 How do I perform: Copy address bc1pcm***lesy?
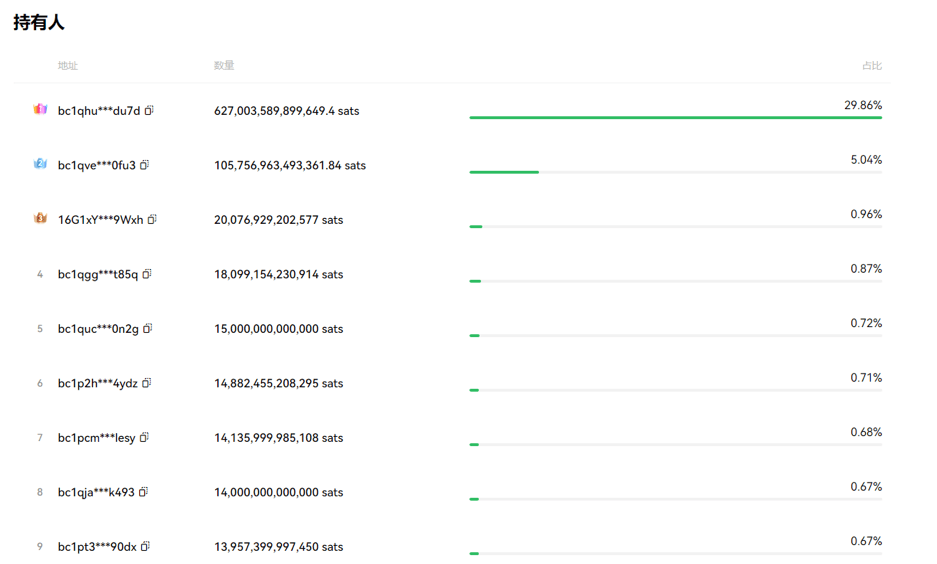(144, 437)
